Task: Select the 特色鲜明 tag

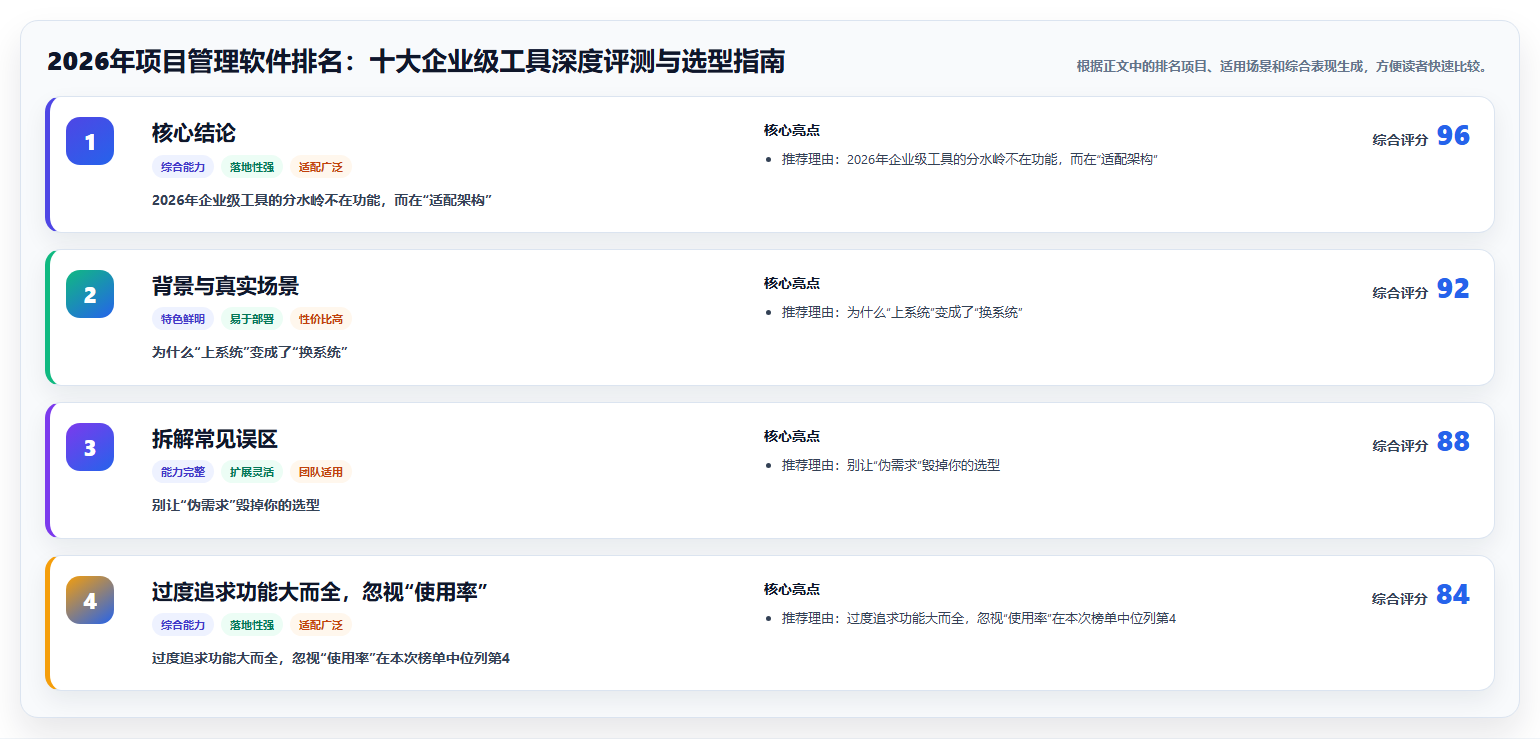Action: tap(183, 319)
